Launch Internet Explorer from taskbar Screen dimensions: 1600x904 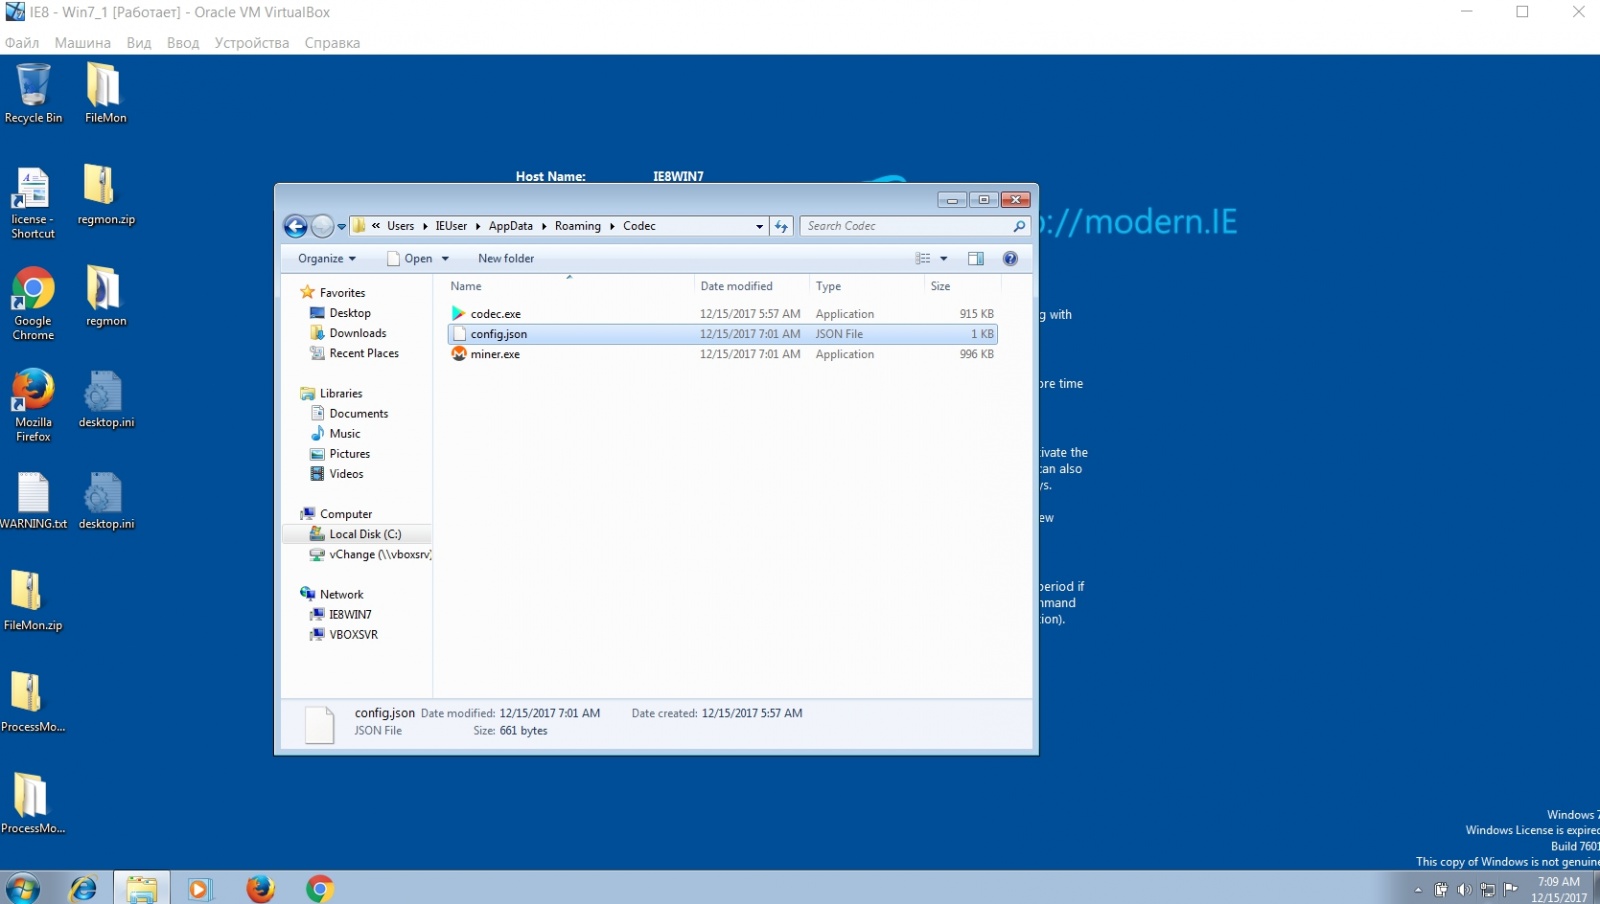83,888
